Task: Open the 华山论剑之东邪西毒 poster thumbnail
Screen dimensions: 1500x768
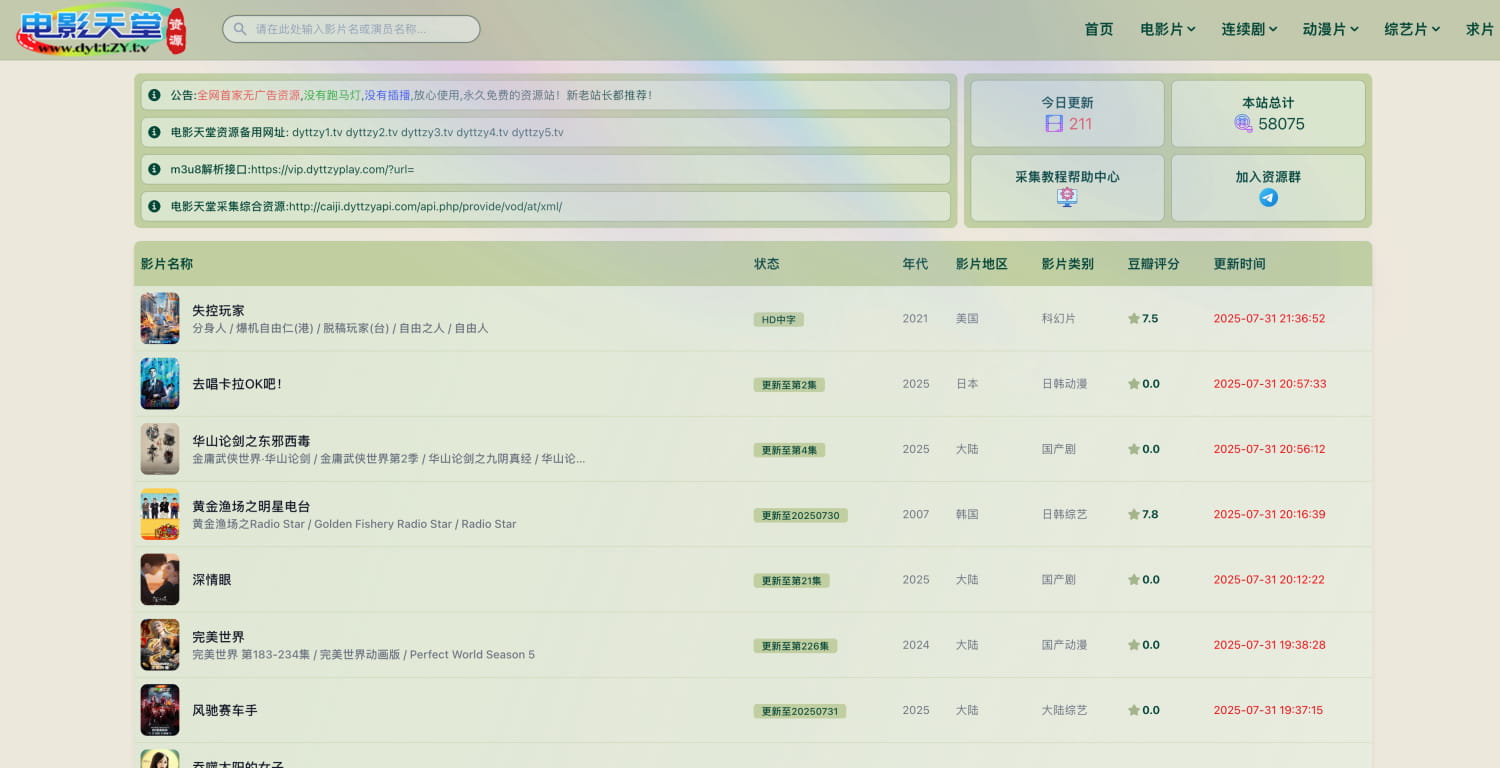Action: (x=160, y=449)
